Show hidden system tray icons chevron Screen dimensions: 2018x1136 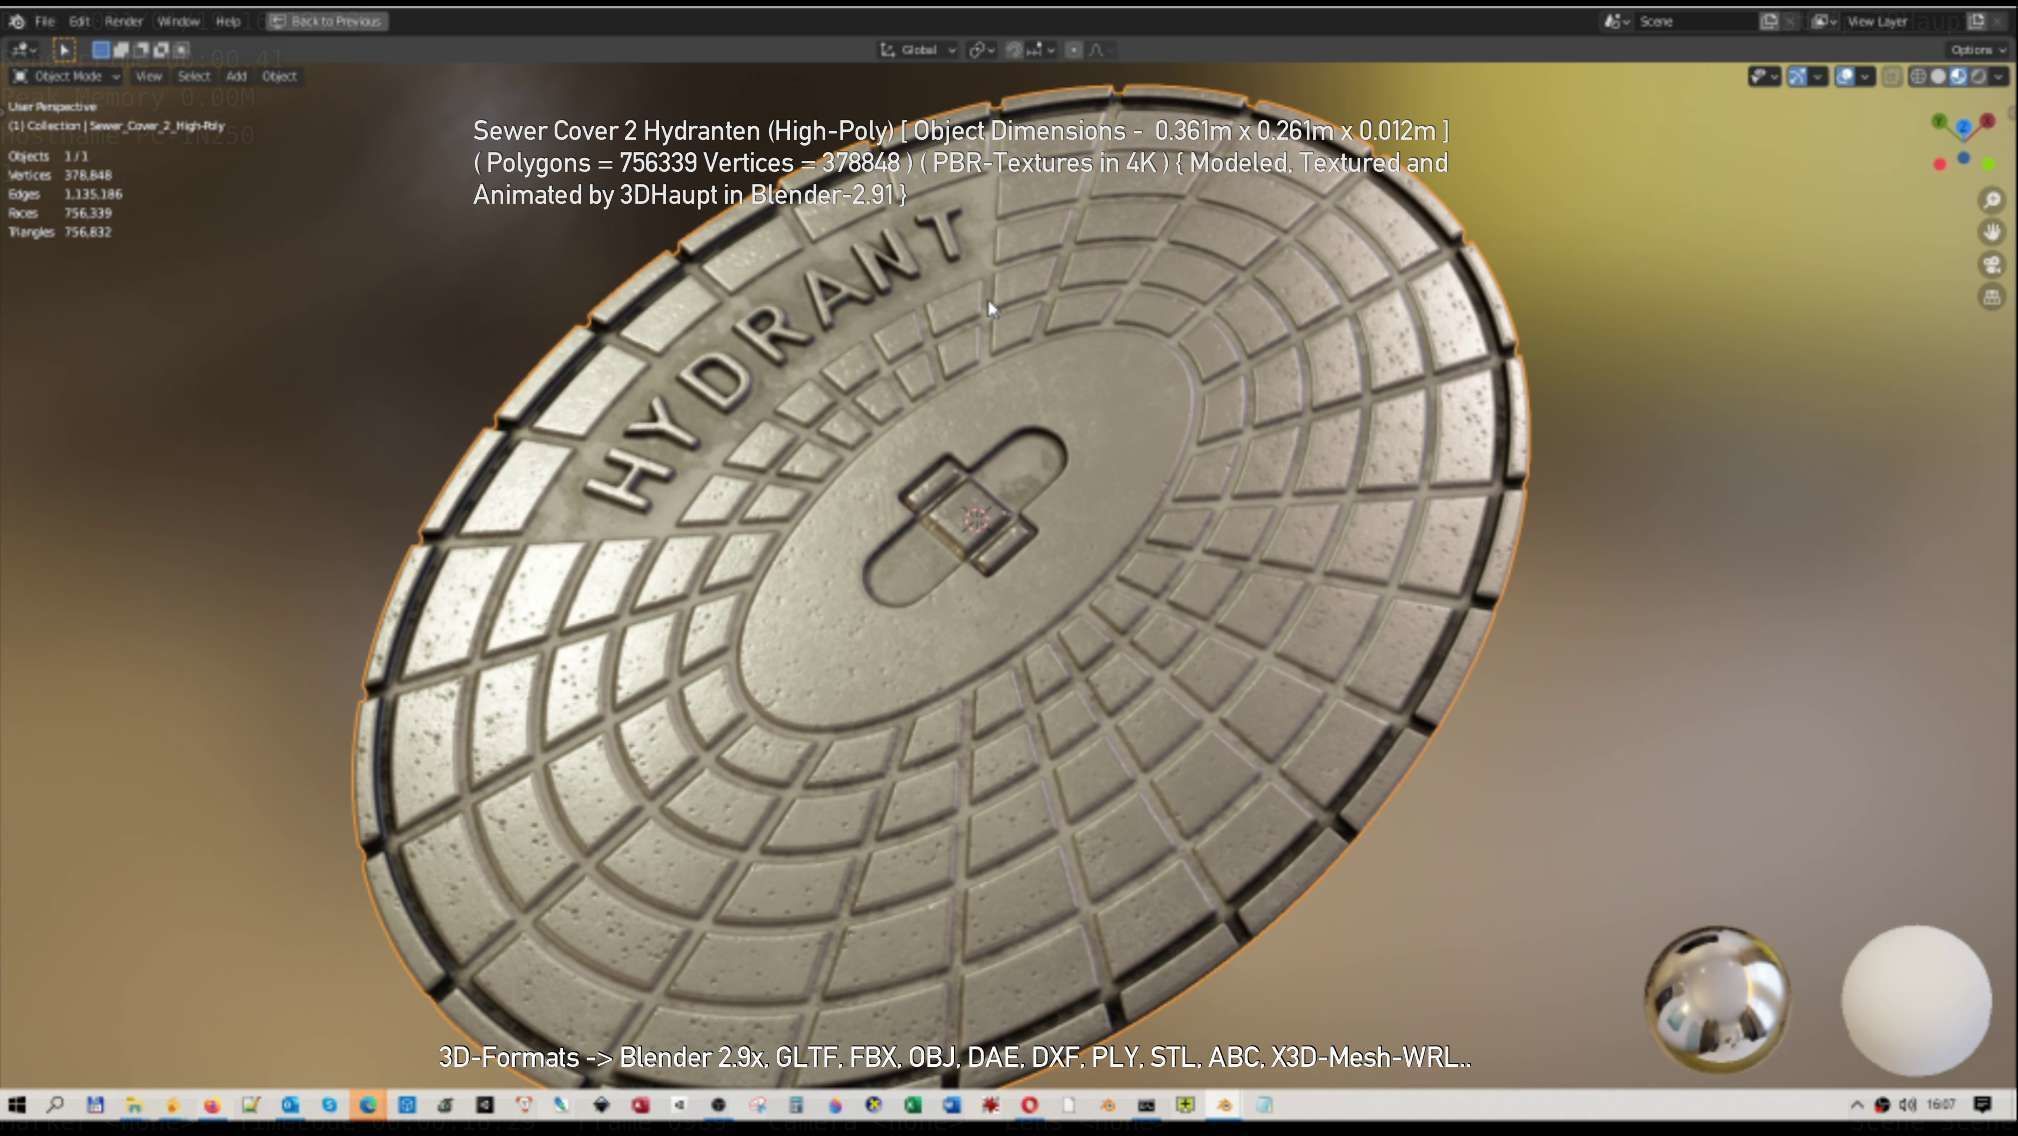[x=1857, y=1104]
